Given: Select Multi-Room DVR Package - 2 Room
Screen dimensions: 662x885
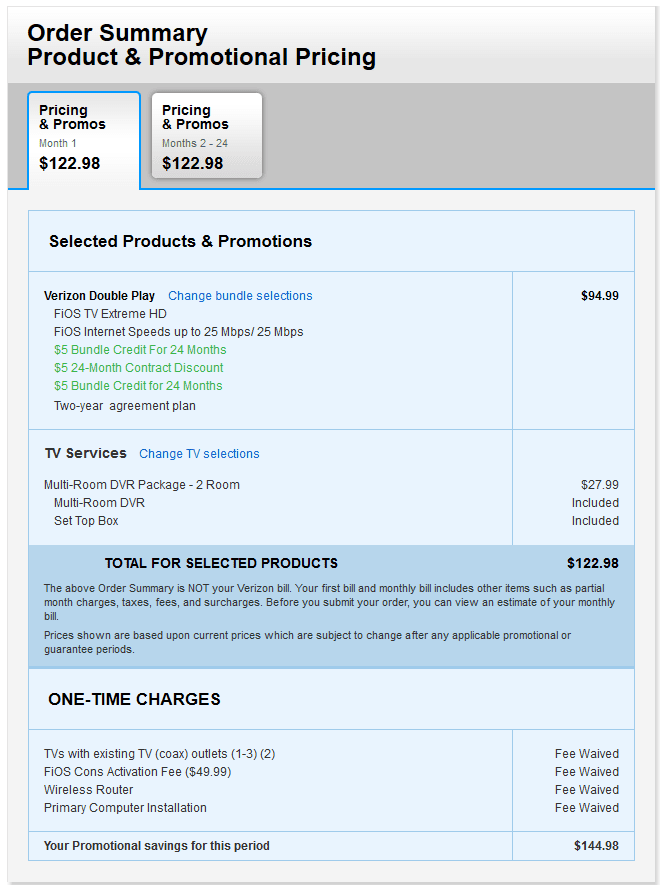Looking at the screenshot, I should [x=141, y=485].
